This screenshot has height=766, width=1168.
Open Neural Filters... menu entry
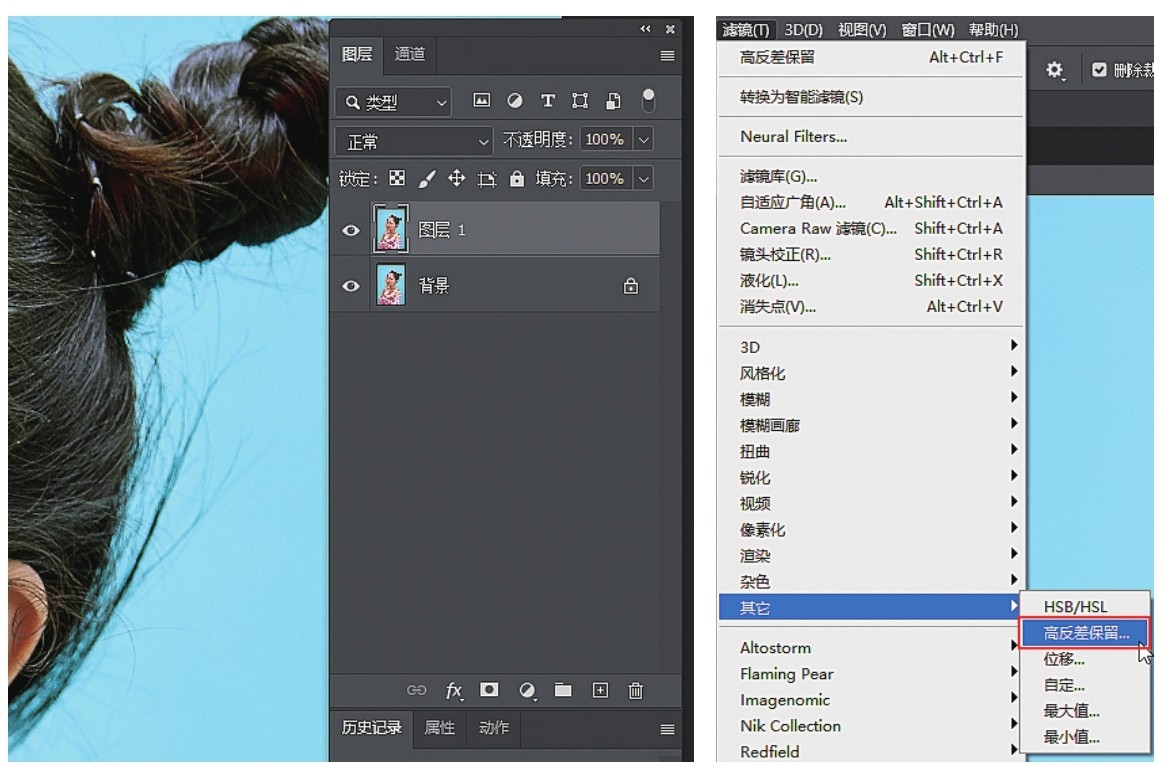tap(793, 137)
